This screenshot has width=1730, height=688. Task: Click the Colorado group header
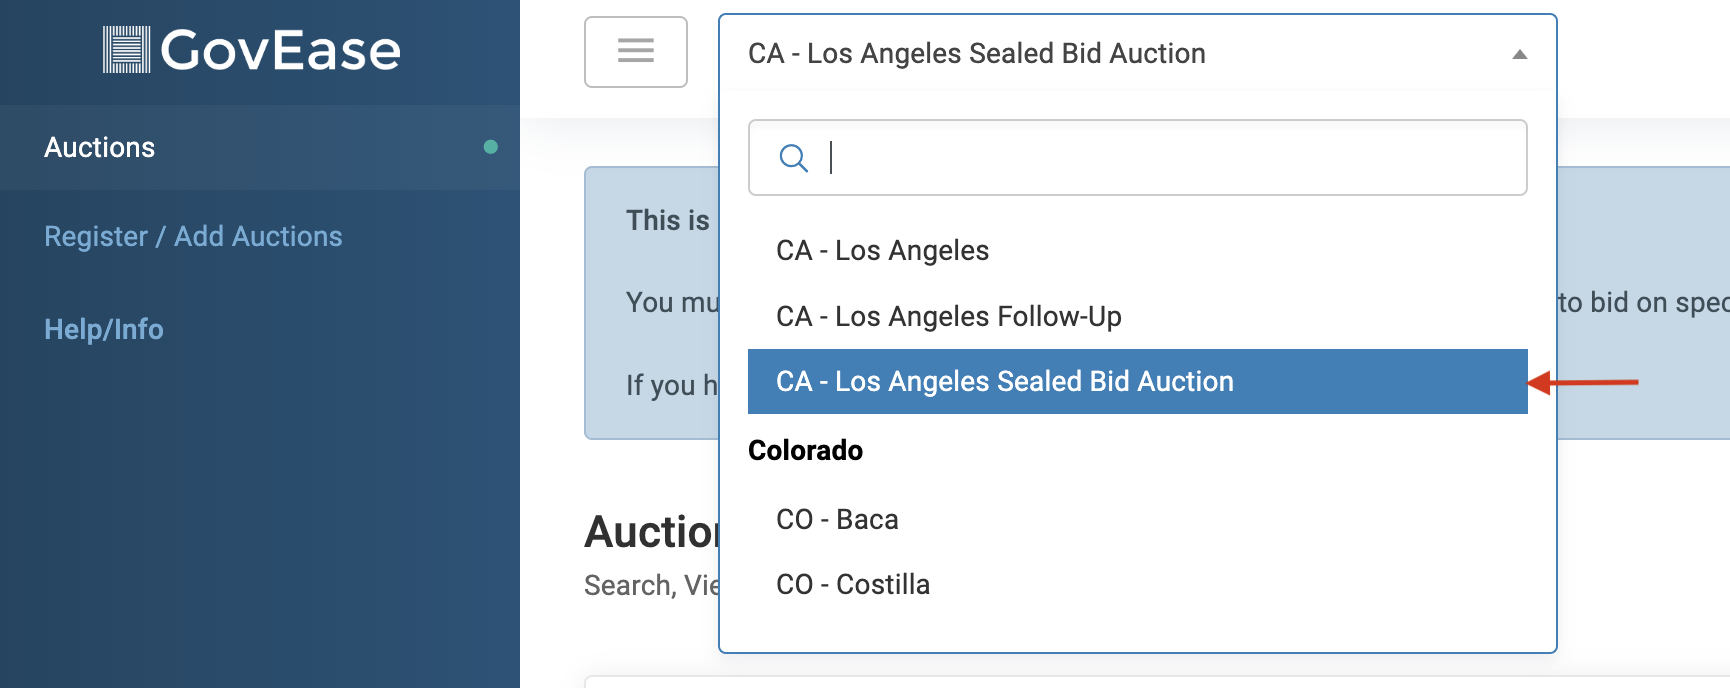(x=805, y=451)
